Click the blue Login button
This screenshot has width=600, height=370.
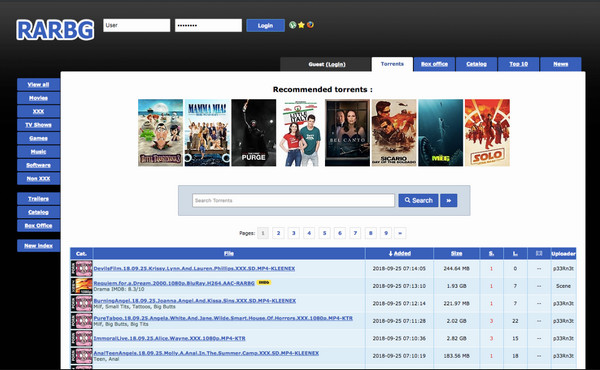click(x=265, y=25)
